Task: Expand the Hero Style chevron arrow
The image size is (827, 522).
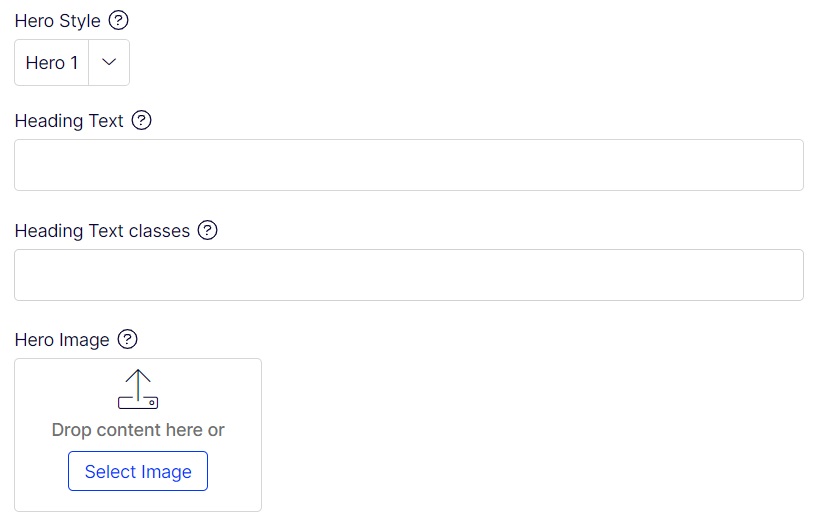Action: (x=110, y=63)
